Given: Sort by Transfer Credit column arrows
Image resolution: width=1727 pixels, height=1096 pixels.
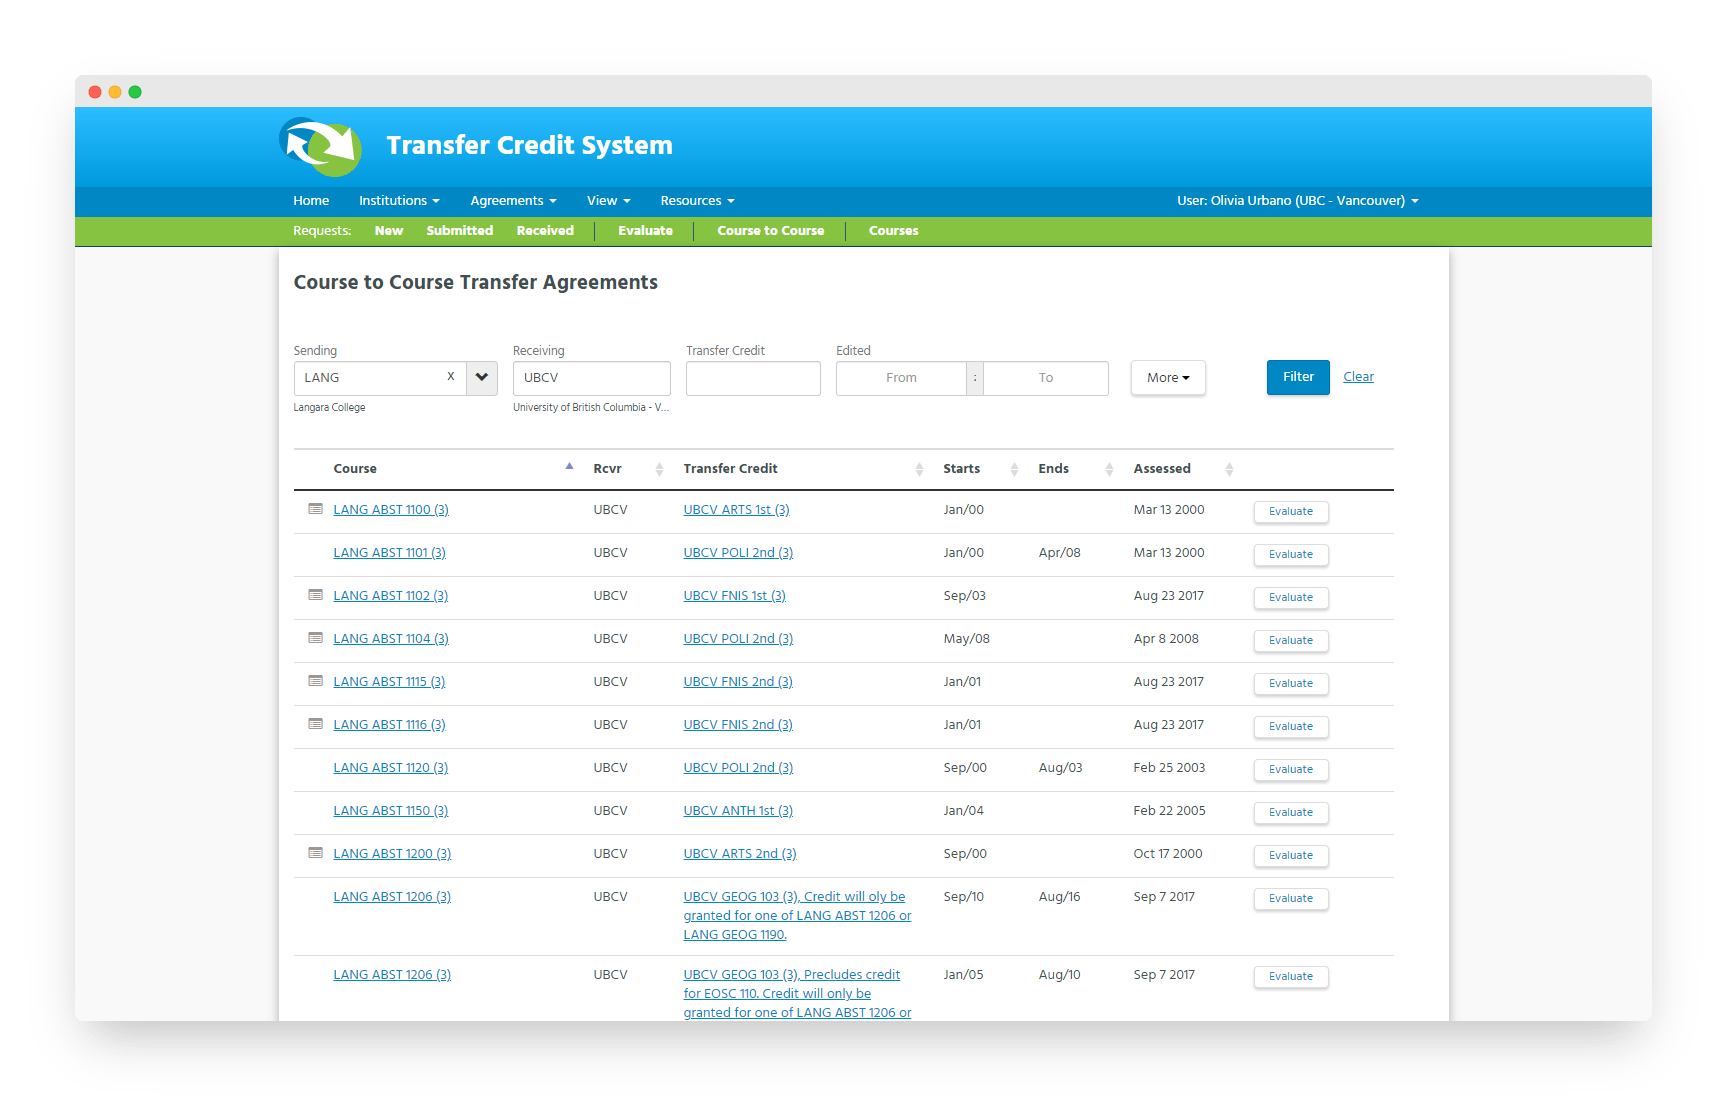Looking at the screenshot, I should 919,469.
